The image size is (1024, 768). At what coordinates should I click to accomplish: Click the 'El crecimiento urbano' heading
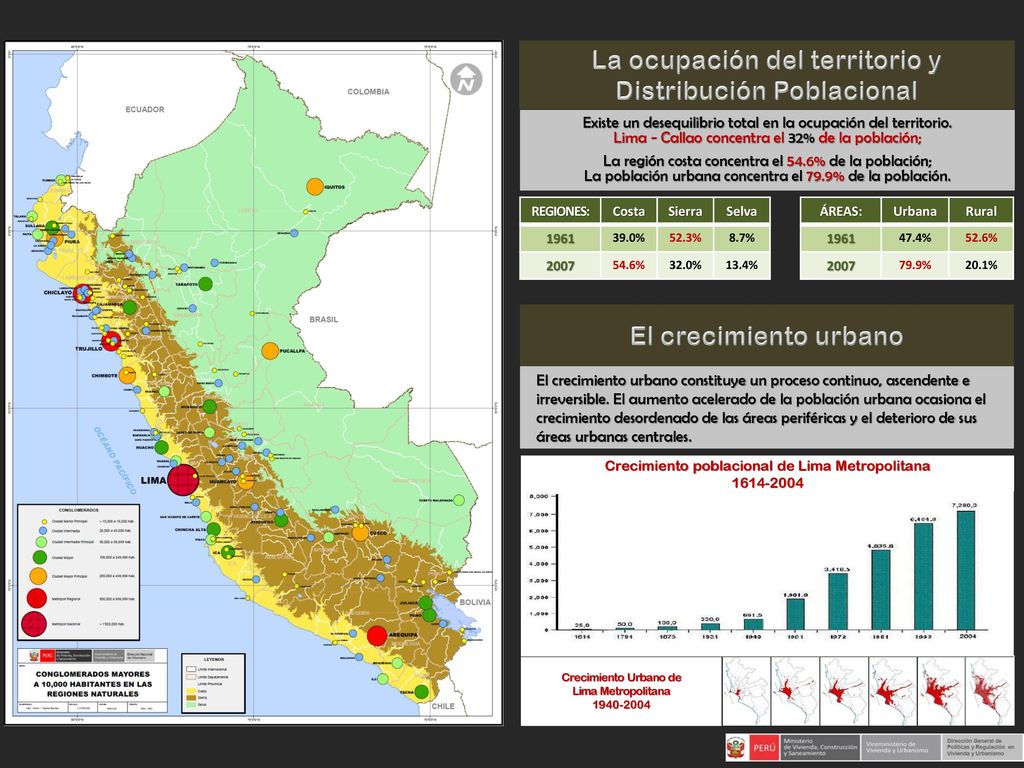pyautogui.click(x=767, y=336)
